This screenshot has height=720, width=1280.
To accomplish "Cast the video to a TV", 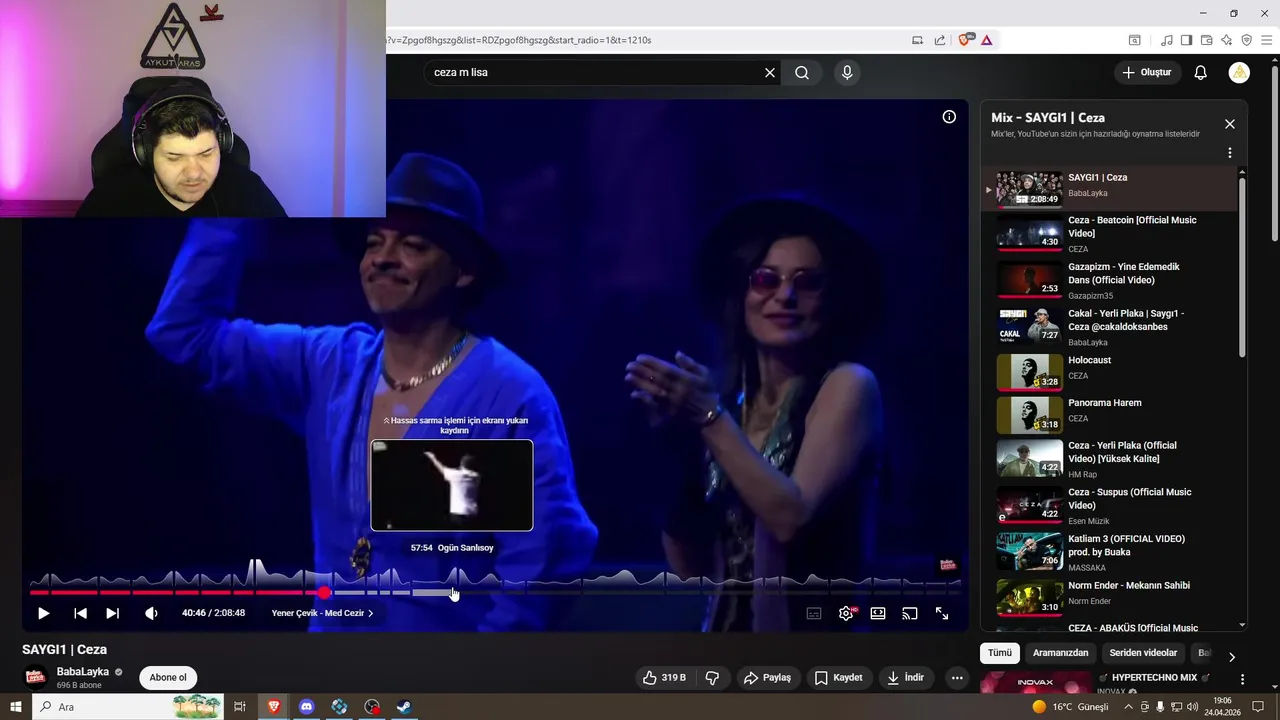I will coord(910,613).
